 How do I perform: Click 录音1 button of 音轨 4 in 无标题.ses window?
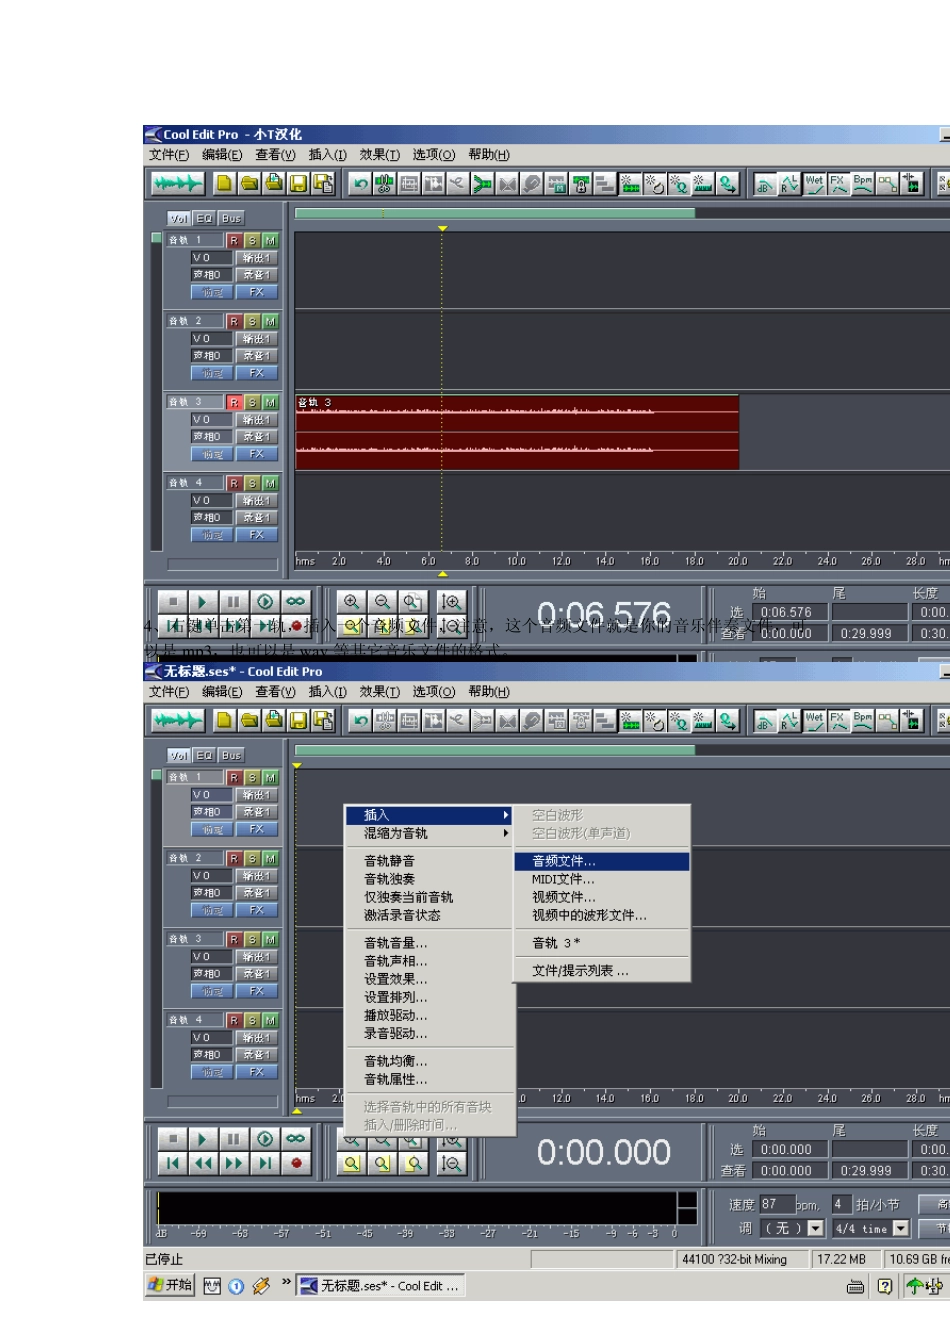coord(257,1054)
